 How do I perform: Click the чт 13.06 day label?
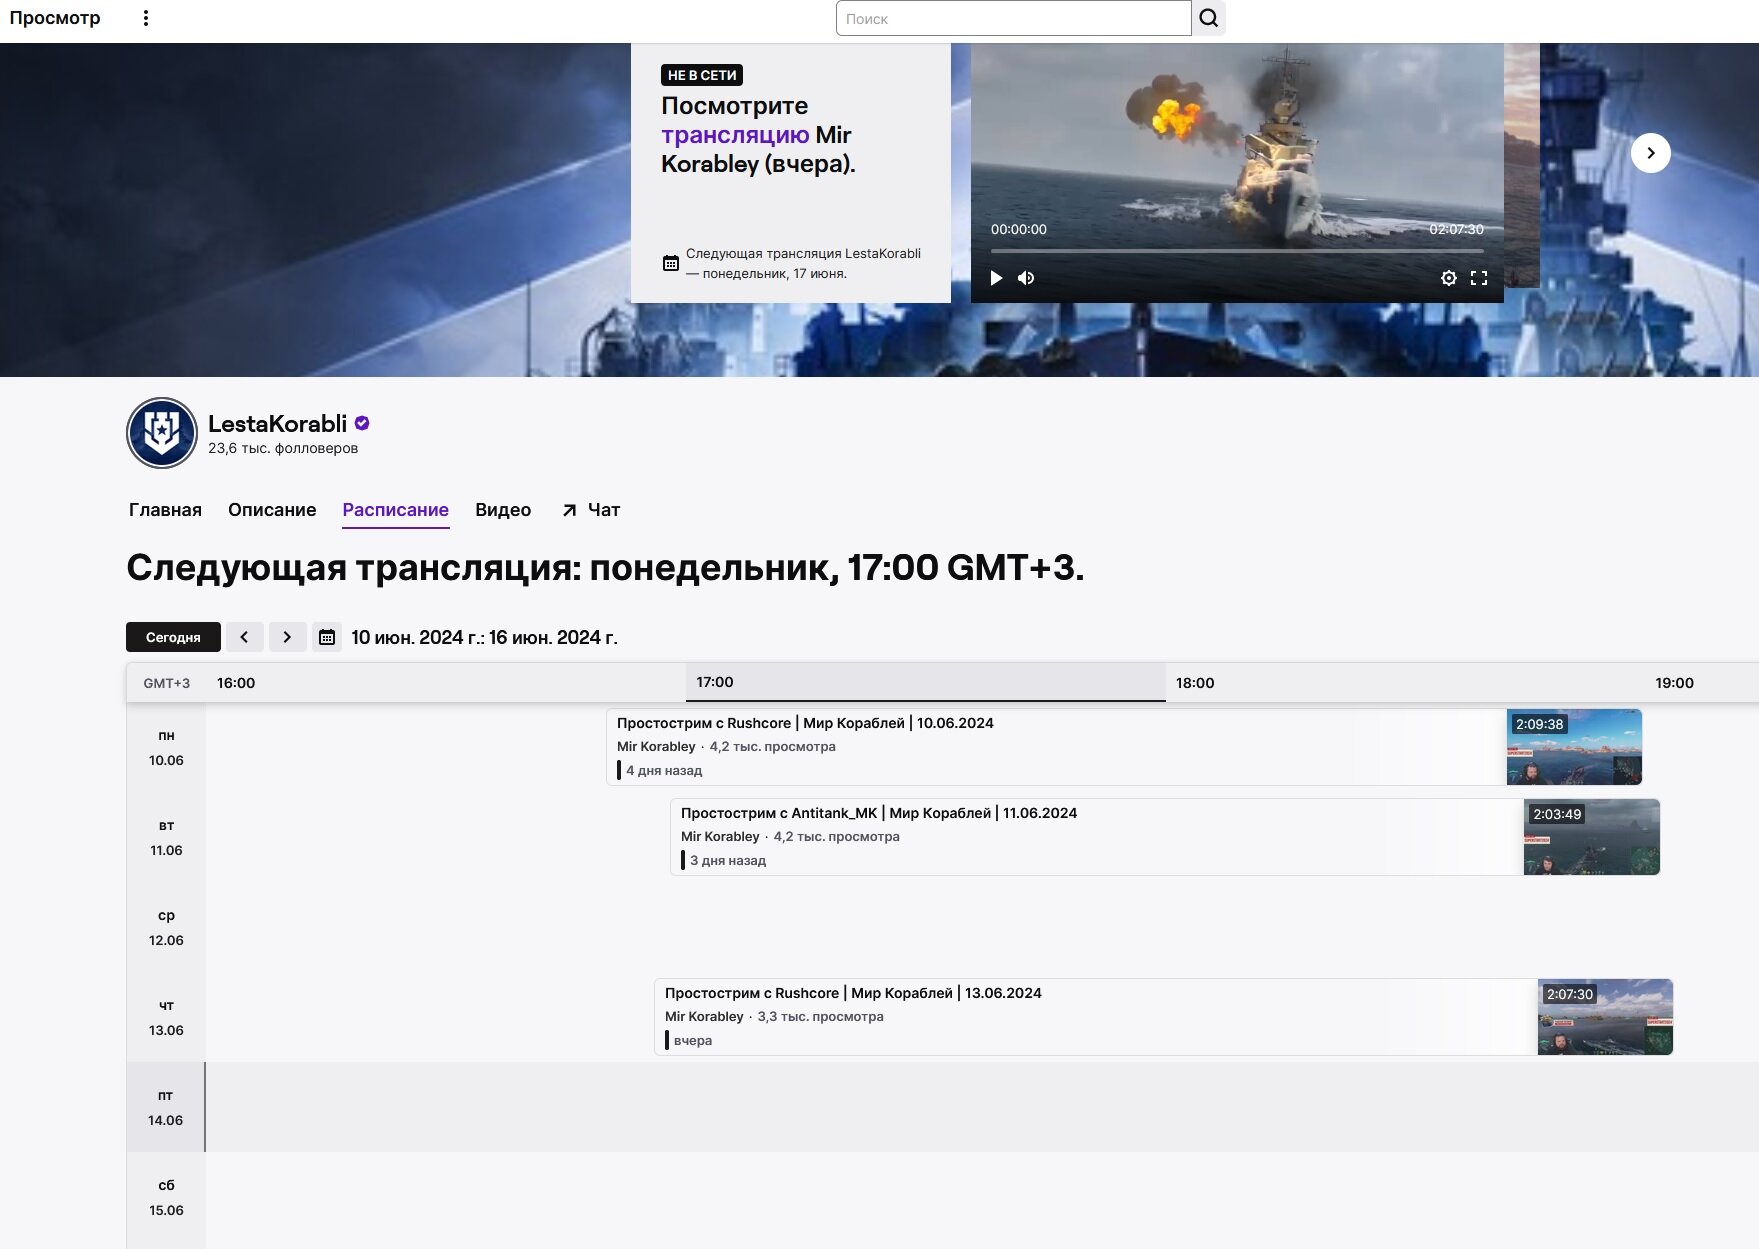tap(166, 1018)
